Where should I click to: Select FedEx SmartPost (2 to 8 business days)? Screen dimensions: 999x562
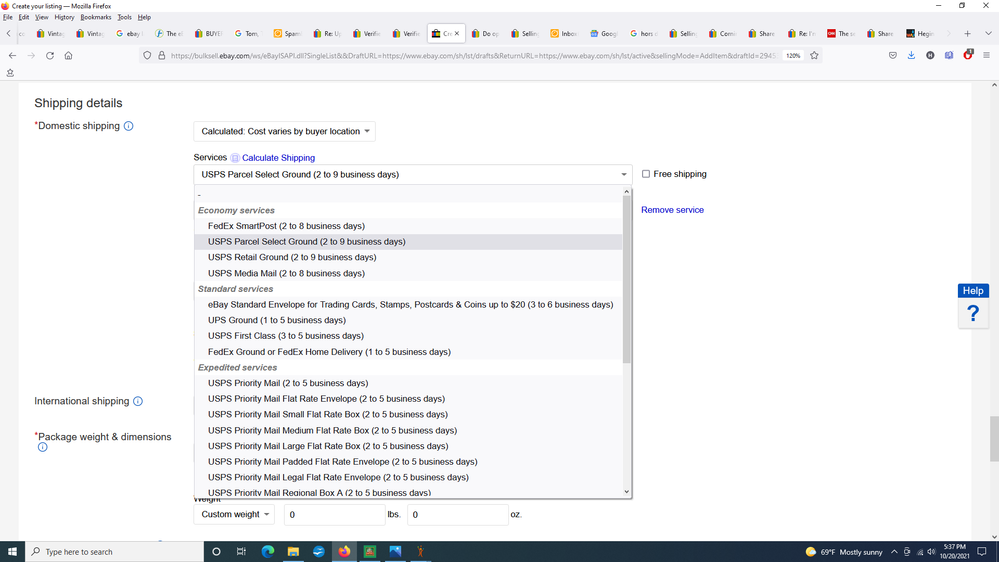click(408, 226)
